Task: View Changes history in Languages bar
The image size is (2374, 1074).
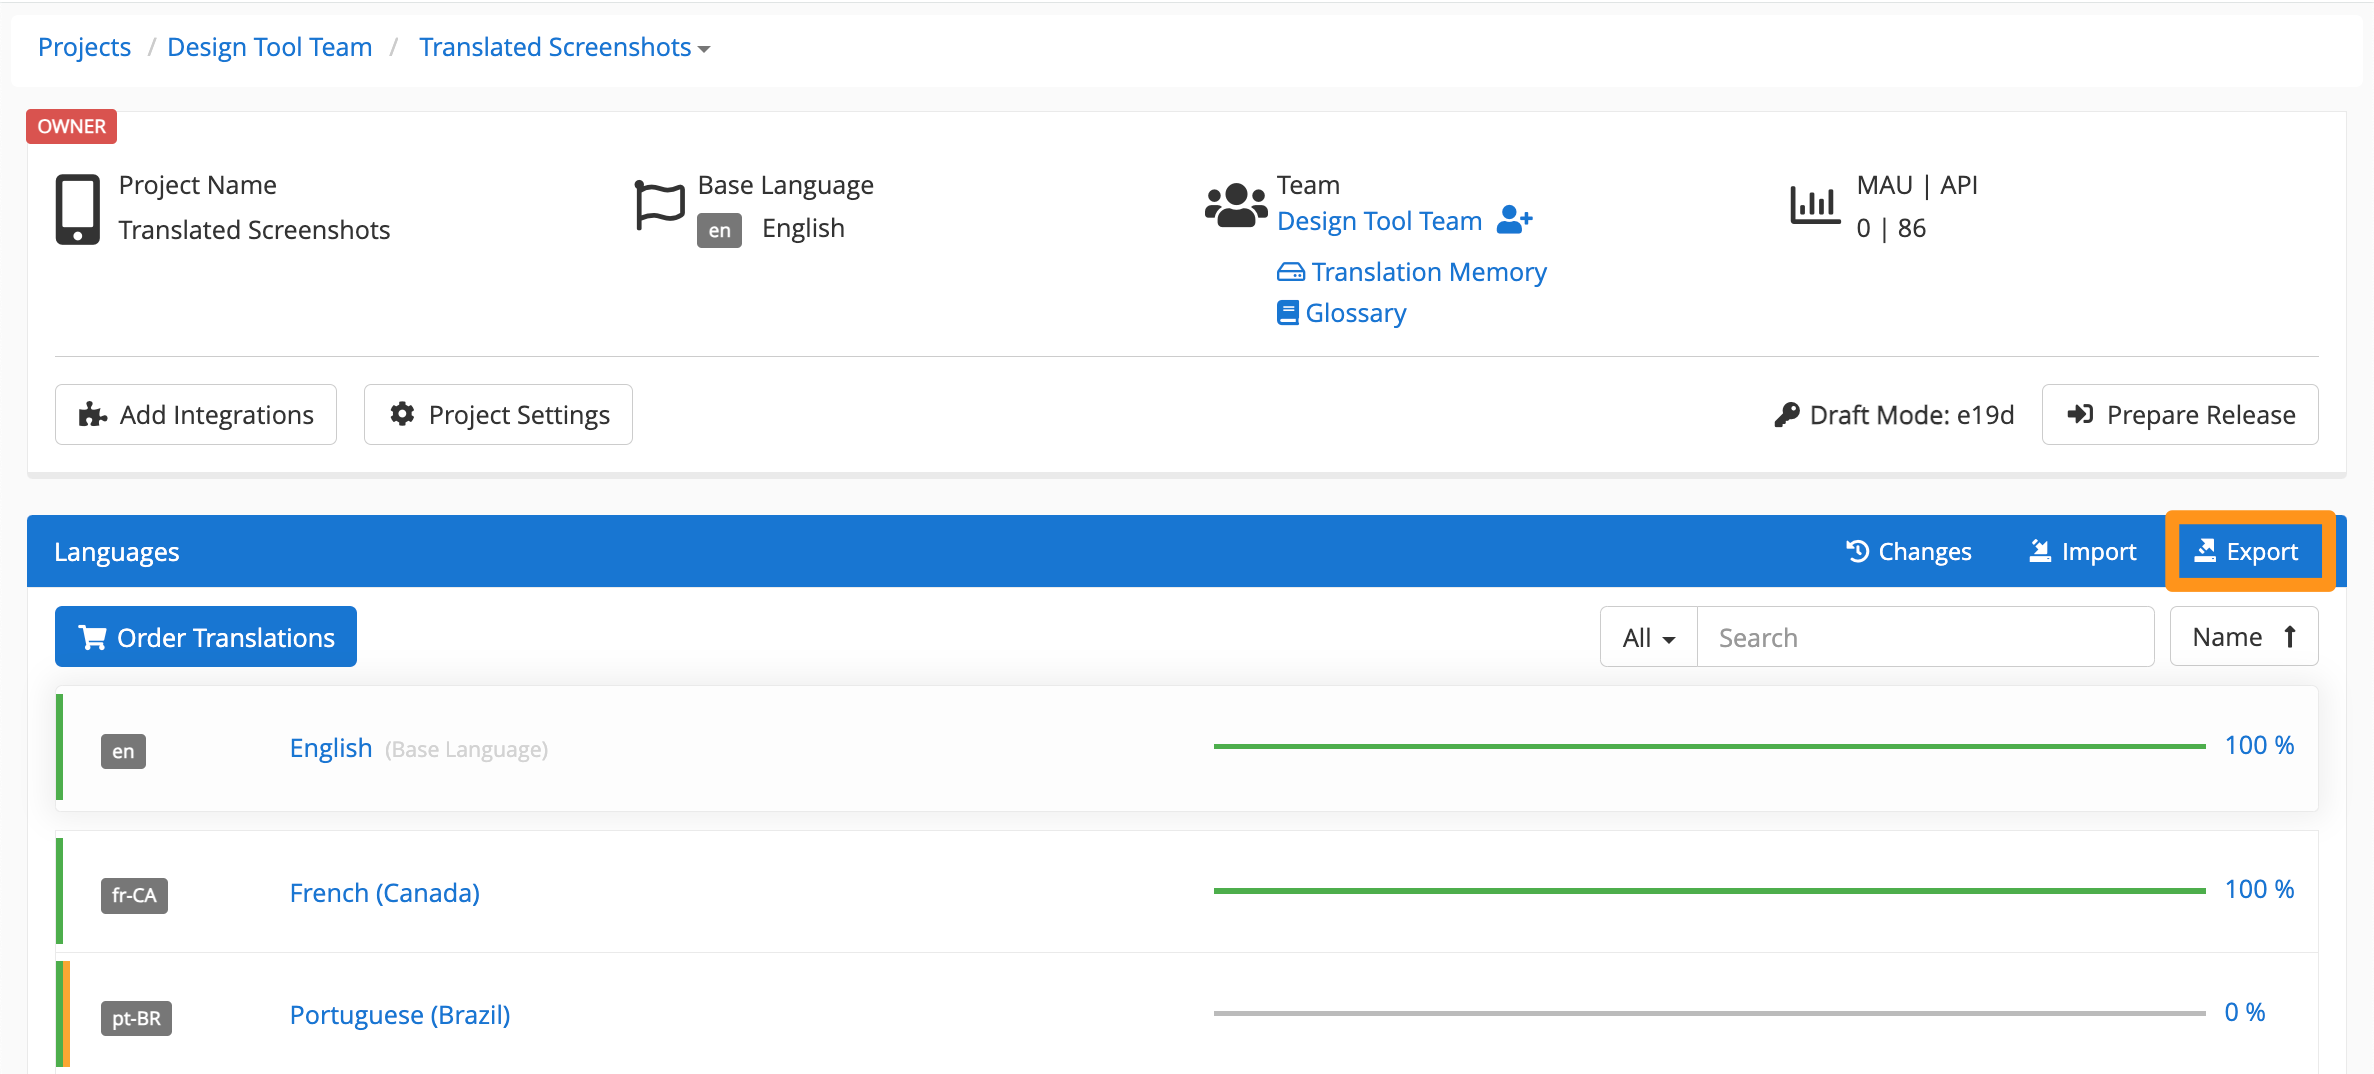Action: pyautogui.click(x=1908, y=551)
